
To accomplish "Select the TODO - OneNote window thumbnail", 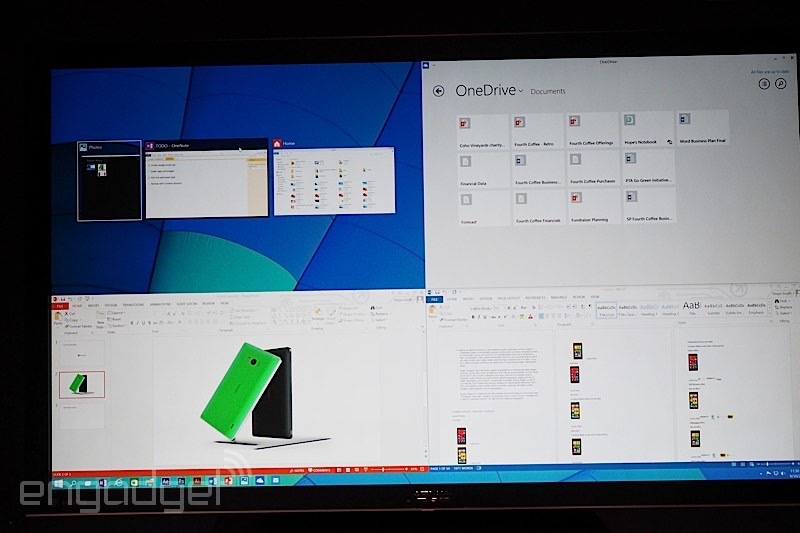I will (207, 178).
